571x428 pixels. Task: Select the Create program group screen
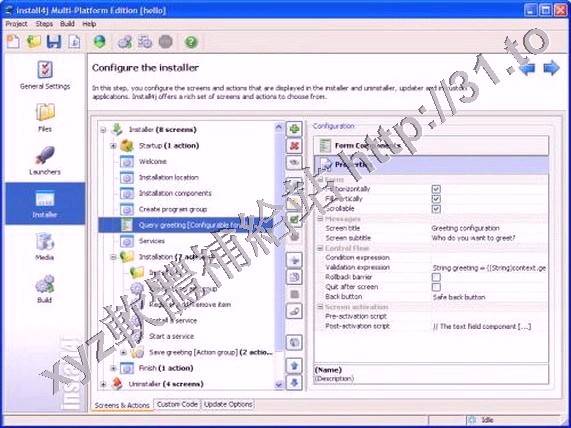pyautogui.click(x=173, y=209)
